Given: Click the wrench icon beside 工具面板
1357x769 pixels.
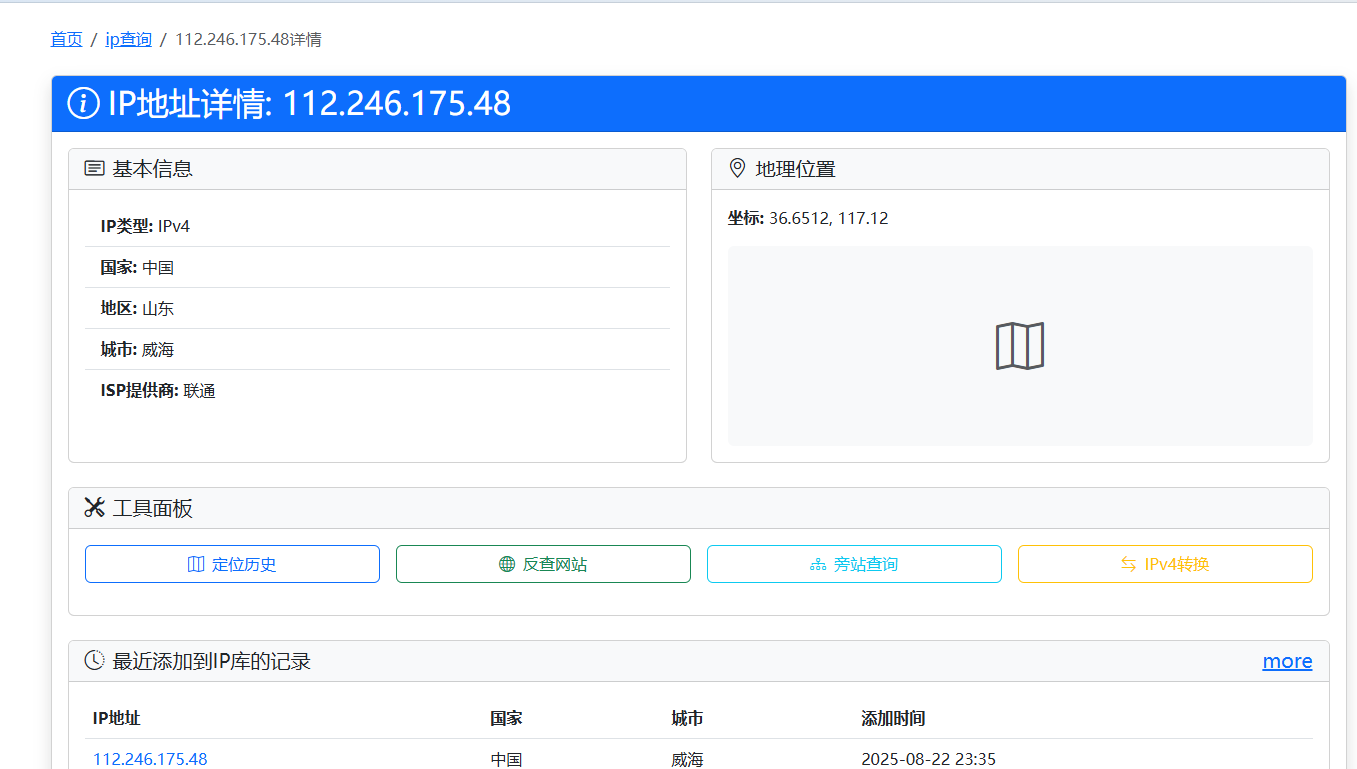Looking at the screenshot, I should pos(93,507).
